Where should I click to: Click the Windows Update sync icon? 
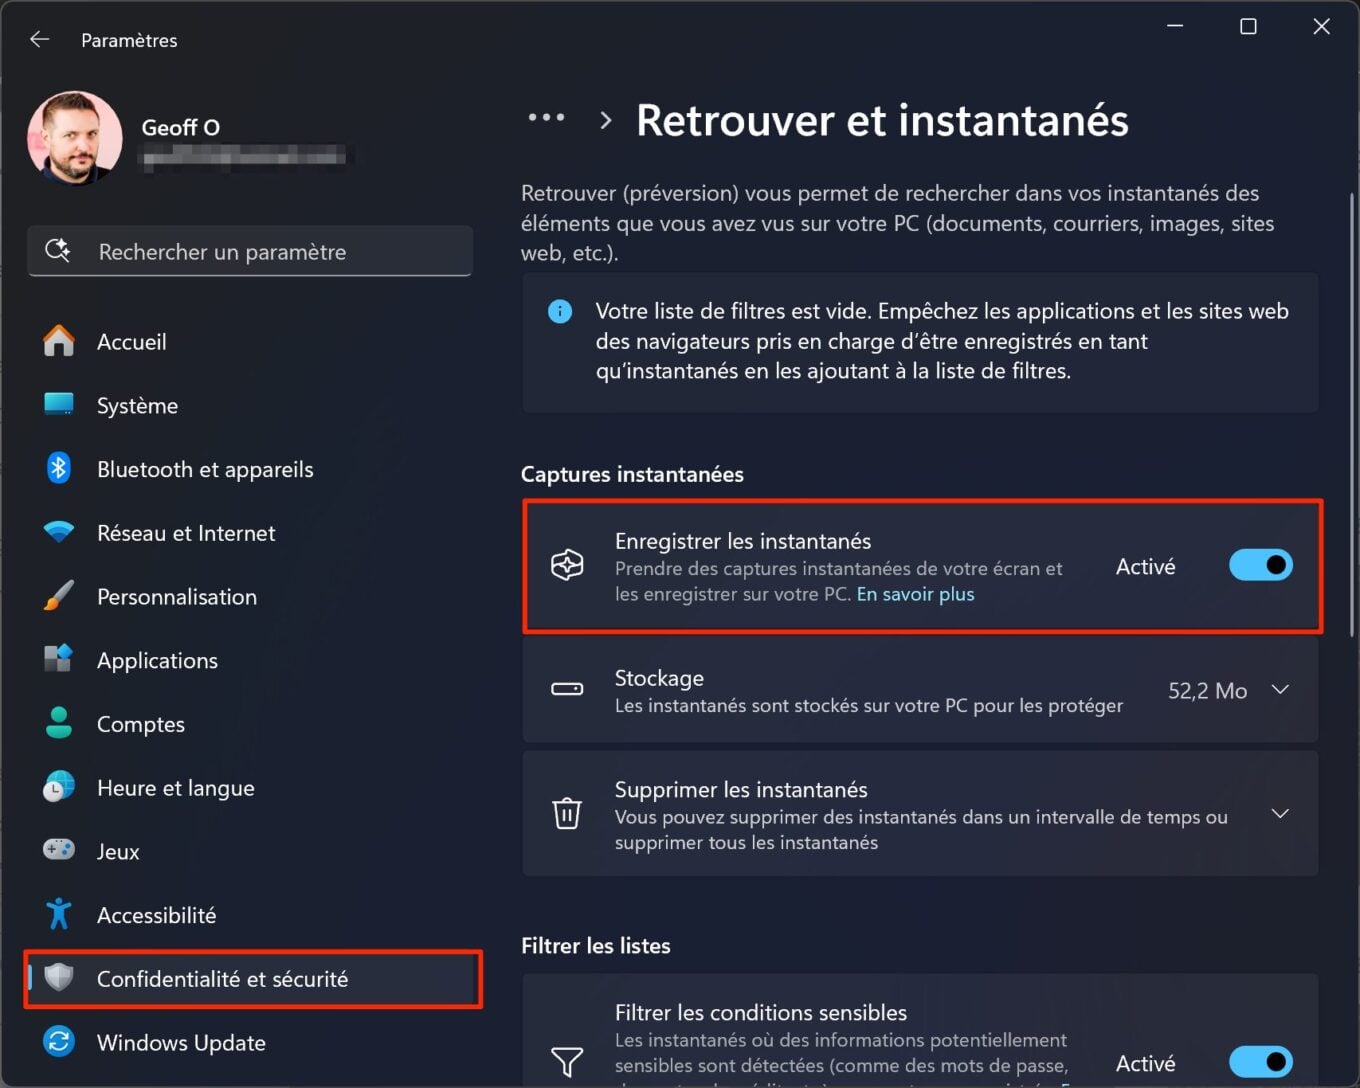pos(59,1042)
